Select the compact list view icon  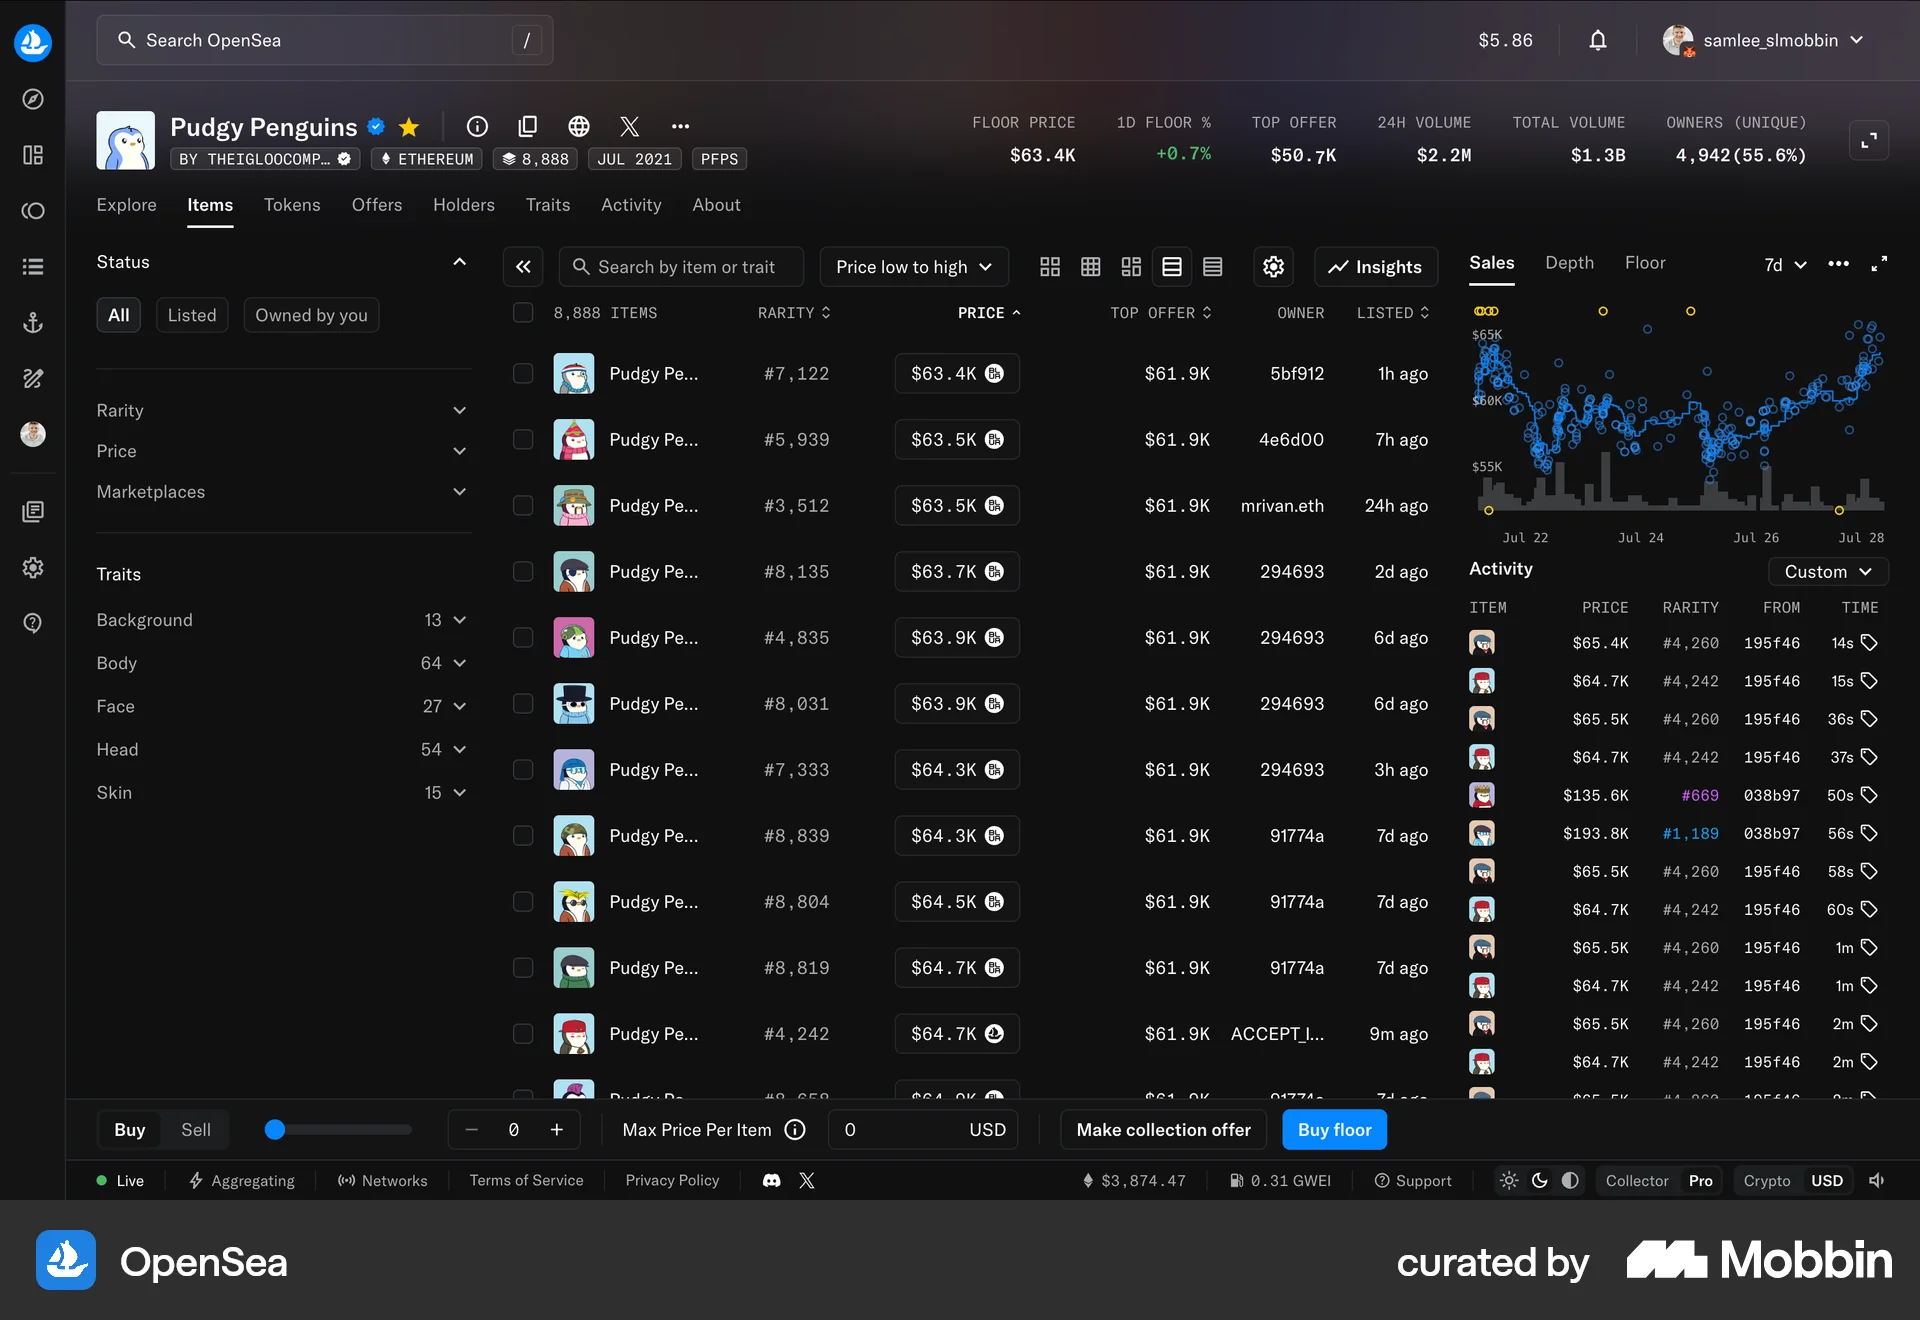coord(1212,266)
